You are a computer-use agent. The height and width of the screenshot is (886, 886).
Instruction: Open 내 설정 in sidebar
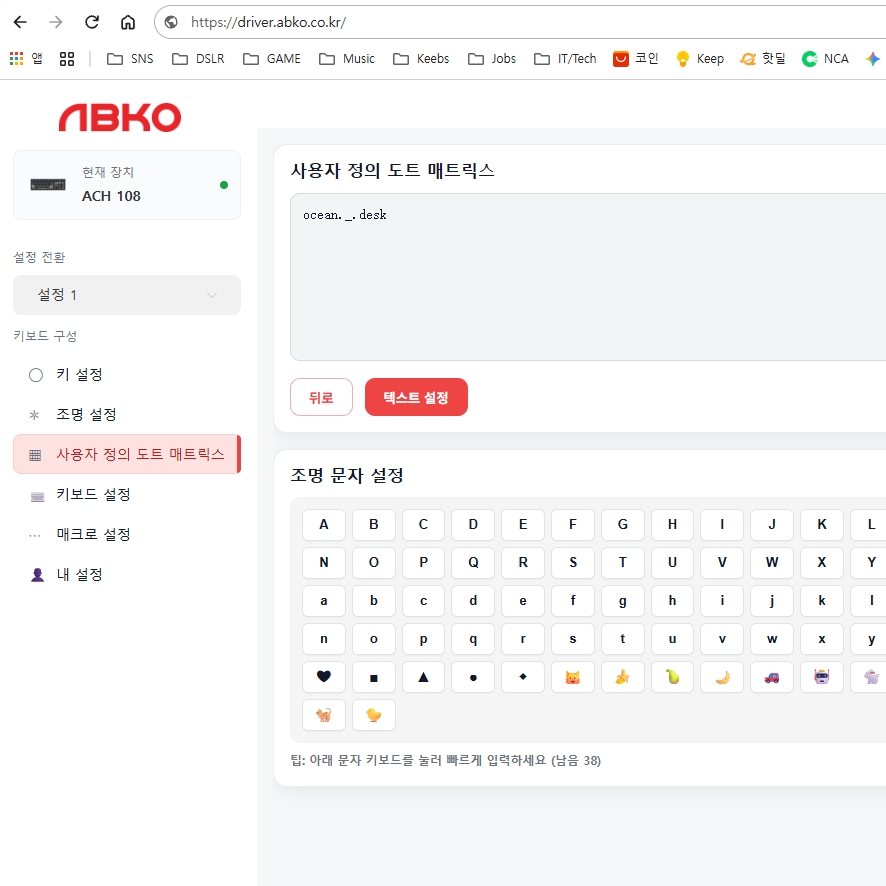click(127, 575)
